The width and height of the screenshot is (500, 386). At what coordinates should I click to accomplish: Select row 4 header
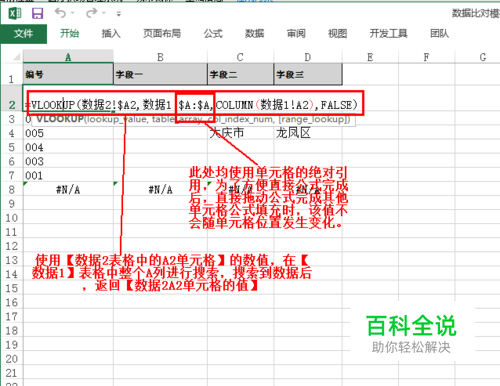pyautogui.click(x=12, y=133)
